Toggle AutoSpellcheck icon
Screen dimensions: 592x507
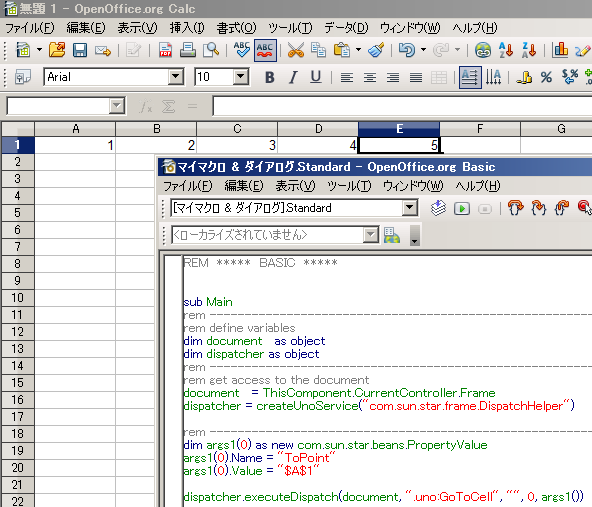pos(265,50)
